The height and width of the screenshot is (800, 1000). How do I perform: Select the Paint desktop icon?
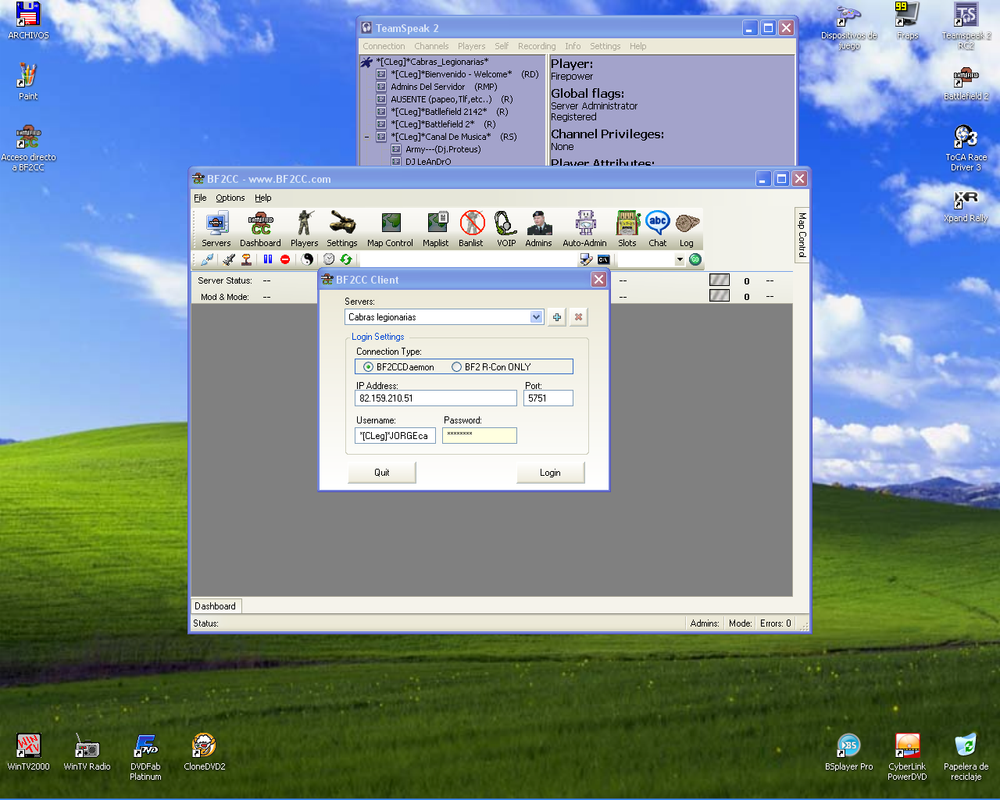pyautogui.click(x=27, y=82)
